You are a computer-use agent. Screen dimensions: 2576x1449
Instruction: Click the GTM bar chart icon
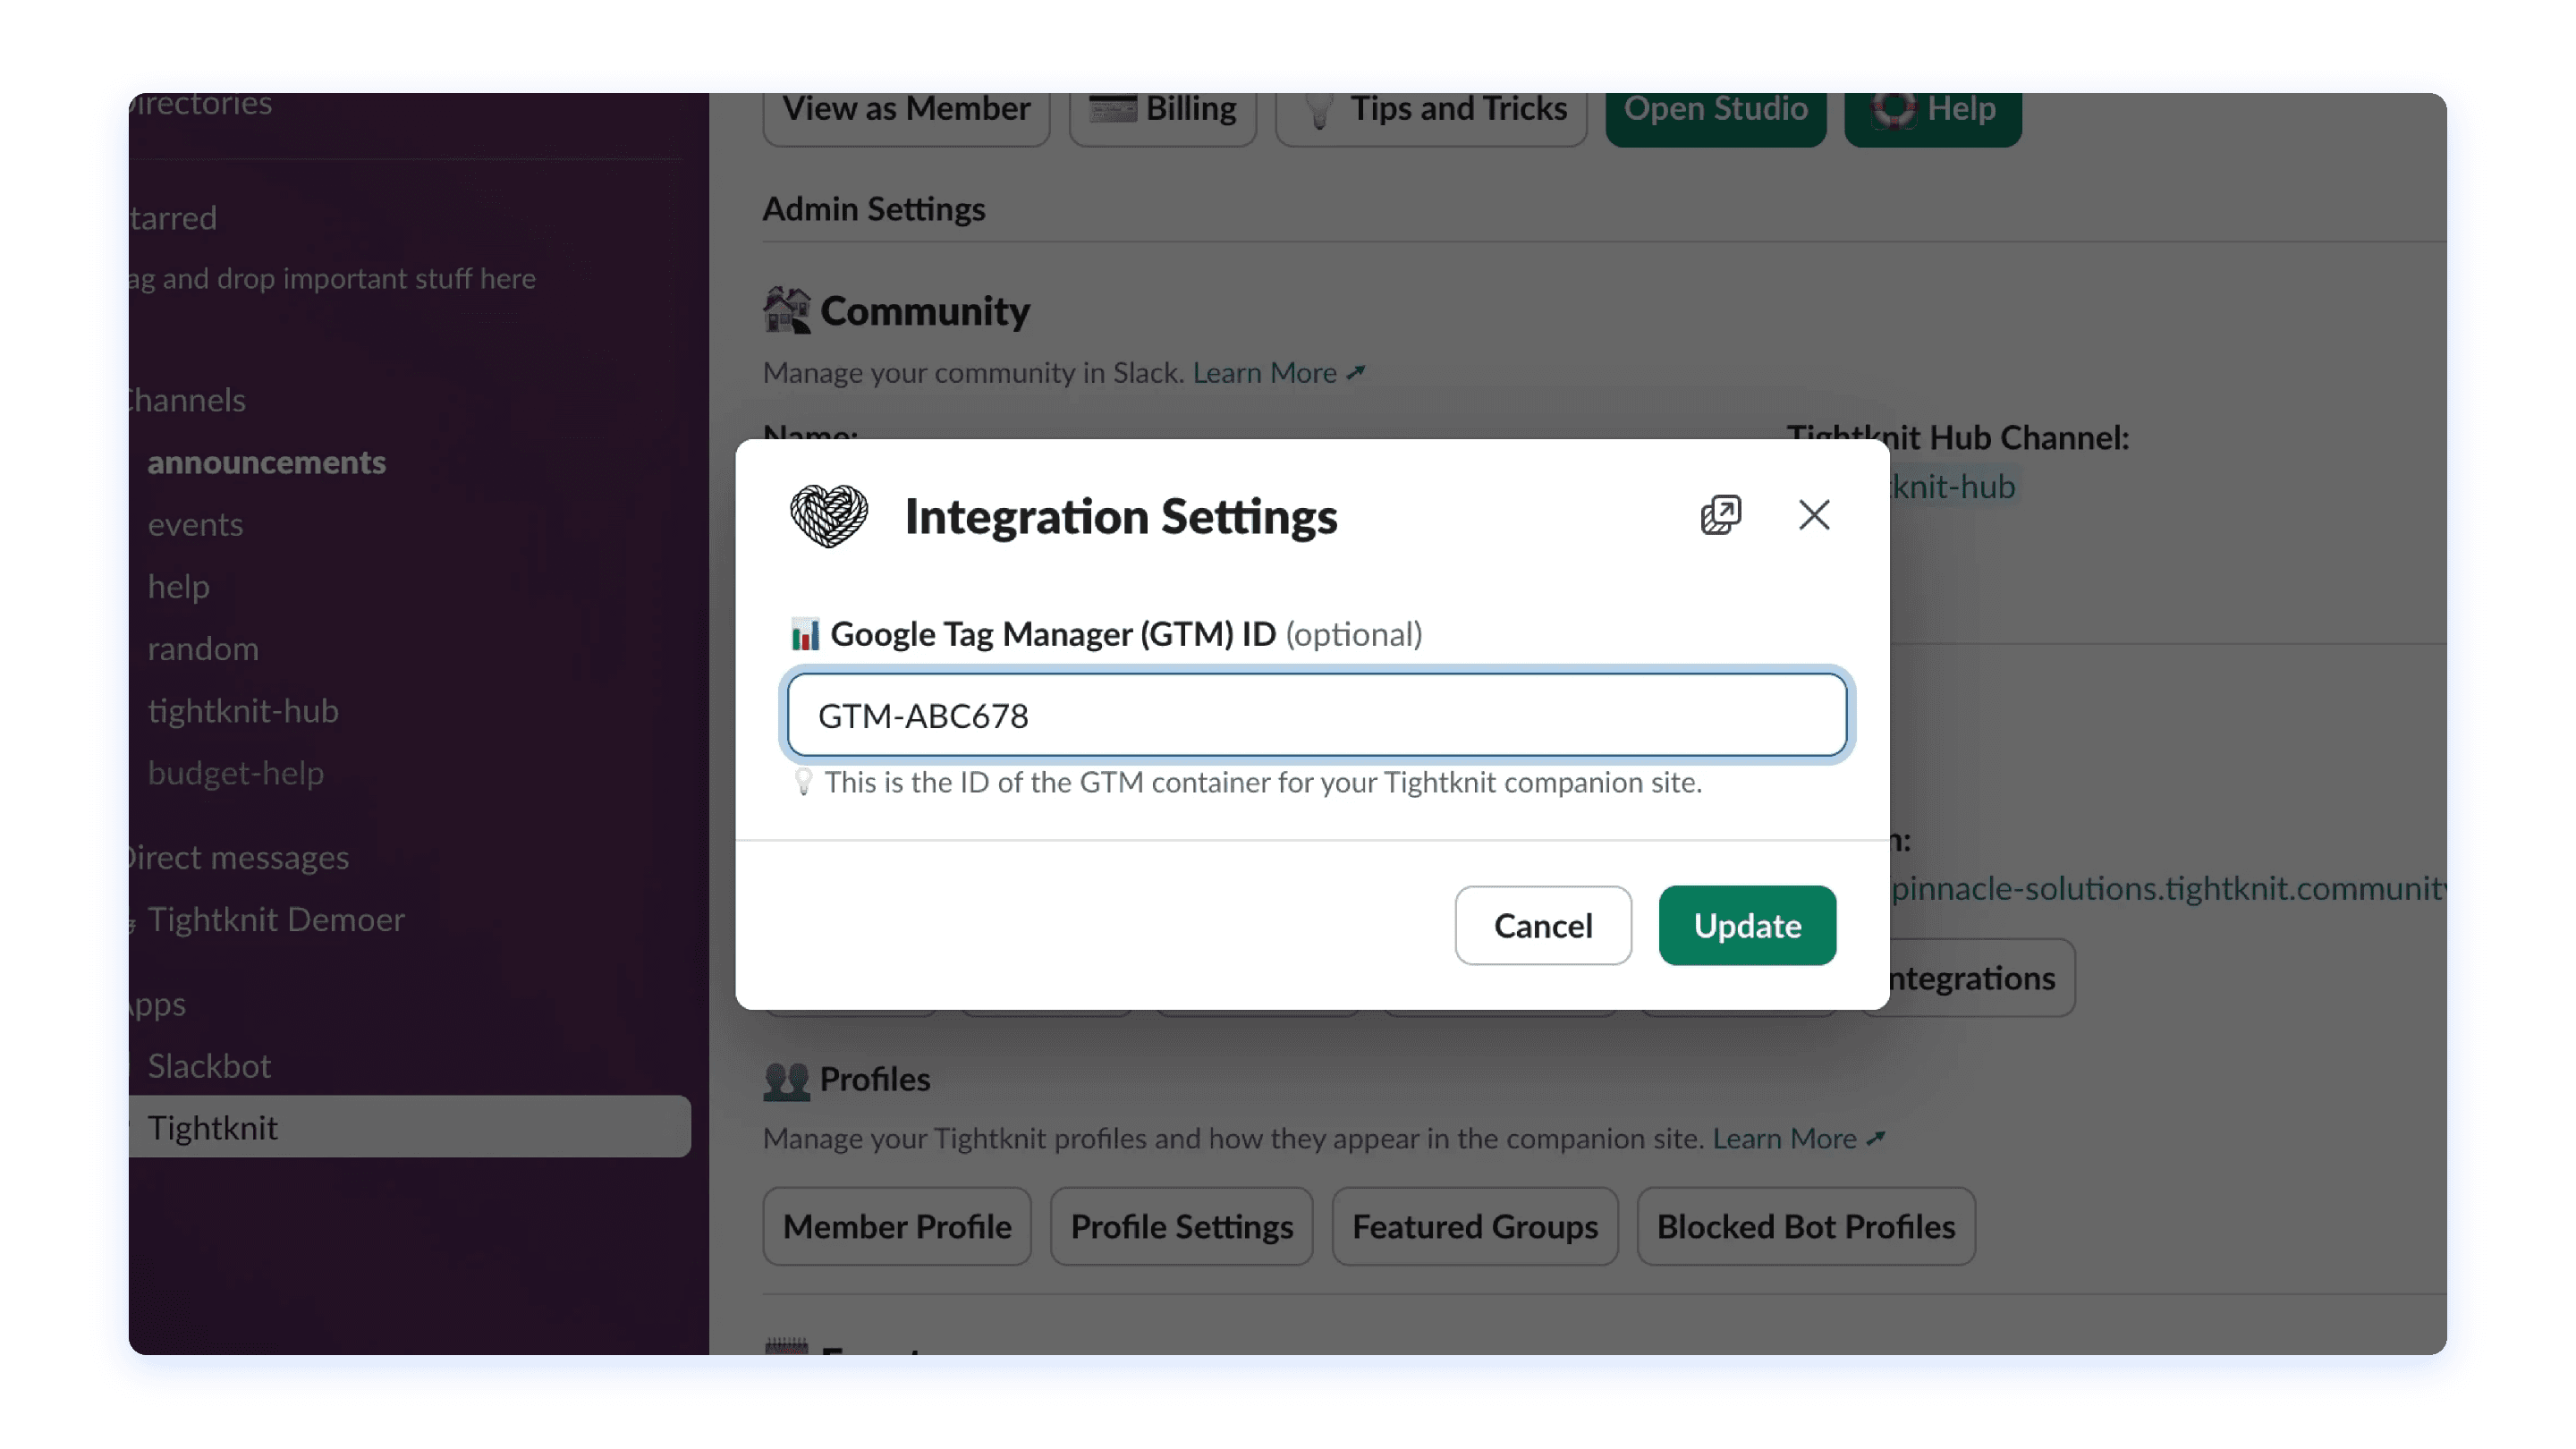[x=805, y=634]
